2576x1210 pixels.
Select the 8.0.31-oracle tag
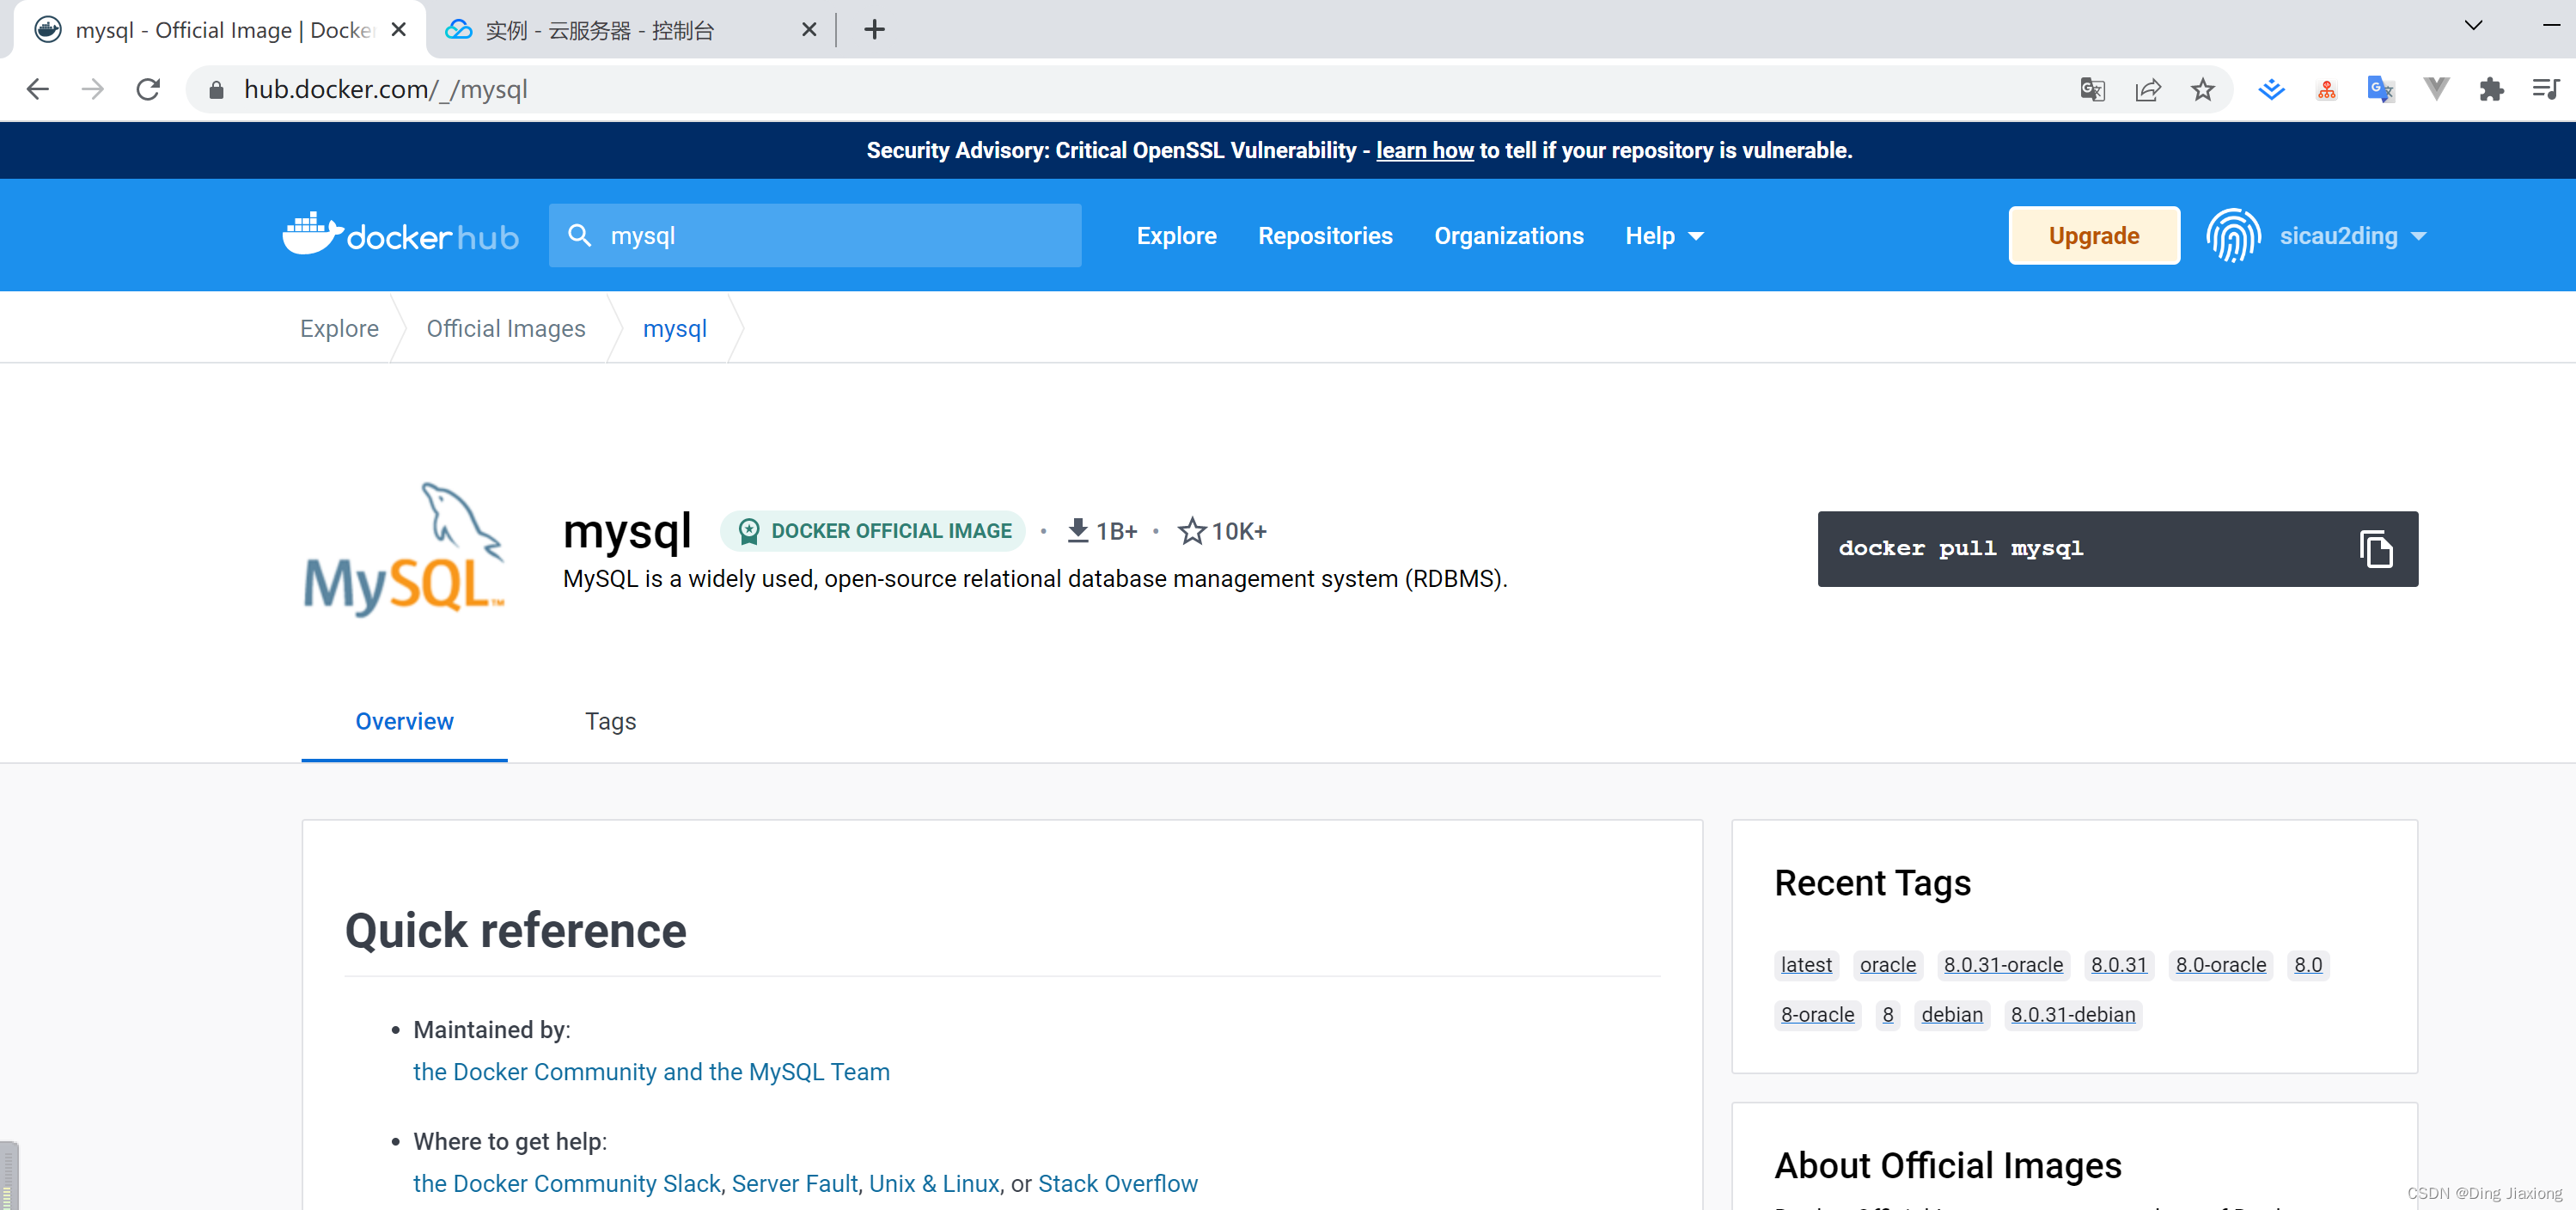click(2003, 965)
